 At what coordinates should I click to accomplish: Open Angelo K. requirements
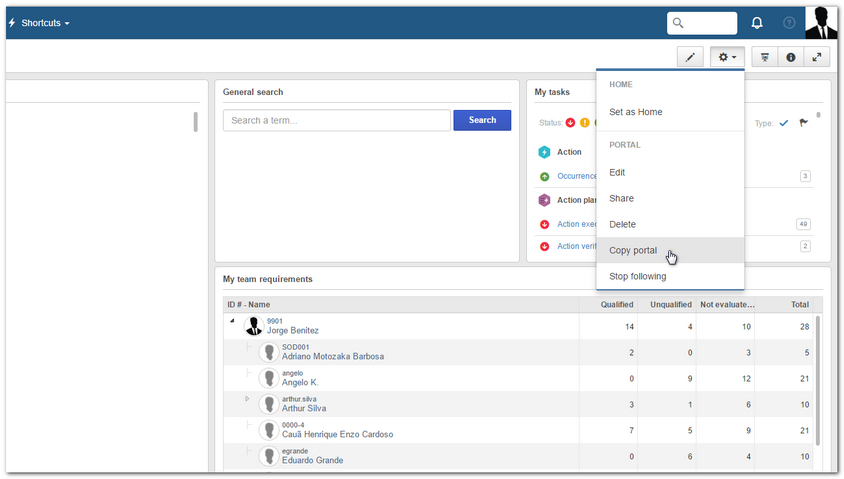click(300, 382)
